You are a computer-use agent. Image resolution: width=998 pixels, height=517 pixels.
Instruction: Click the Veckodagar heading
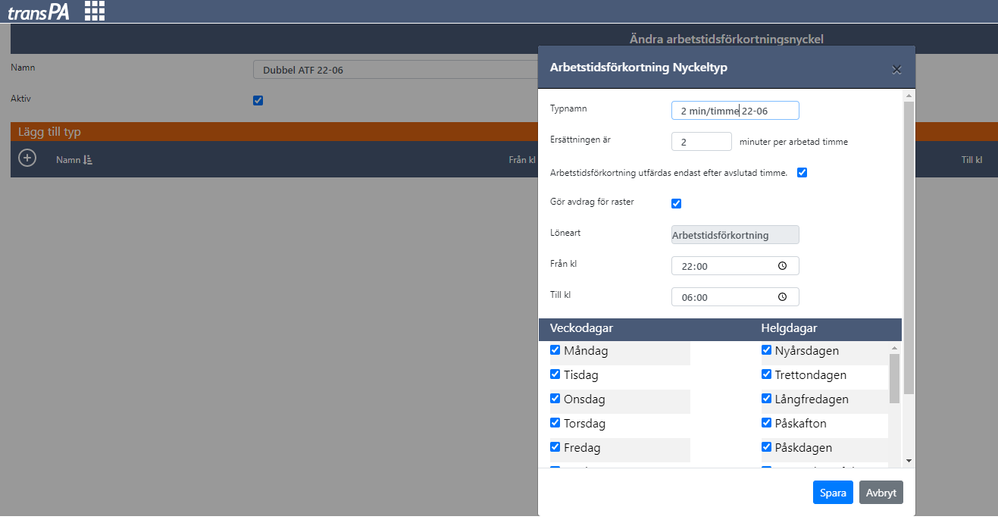[581, 329]
